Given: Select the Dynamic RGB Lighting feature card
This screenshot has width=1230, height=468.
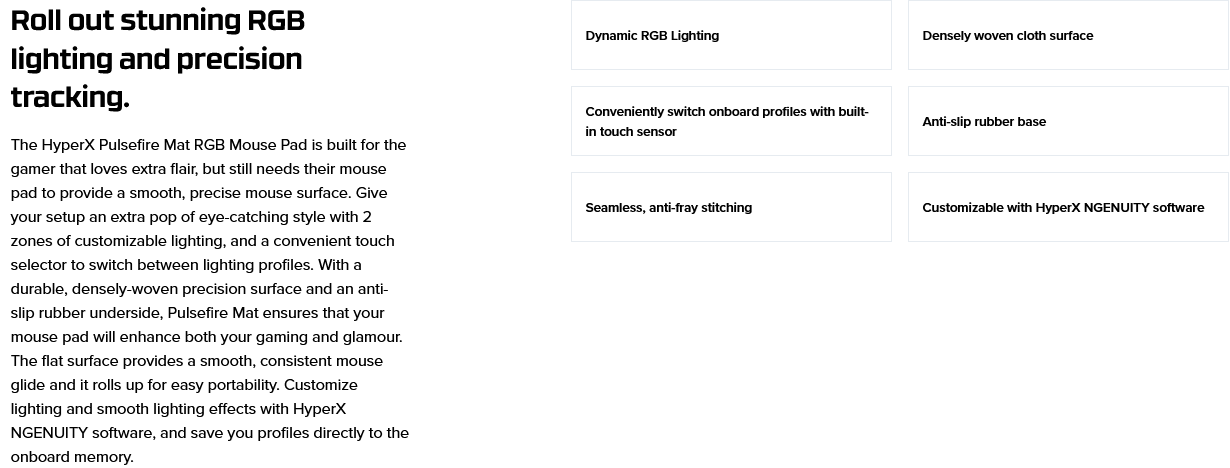Looking at the screenshot, I should click(731, 35).
